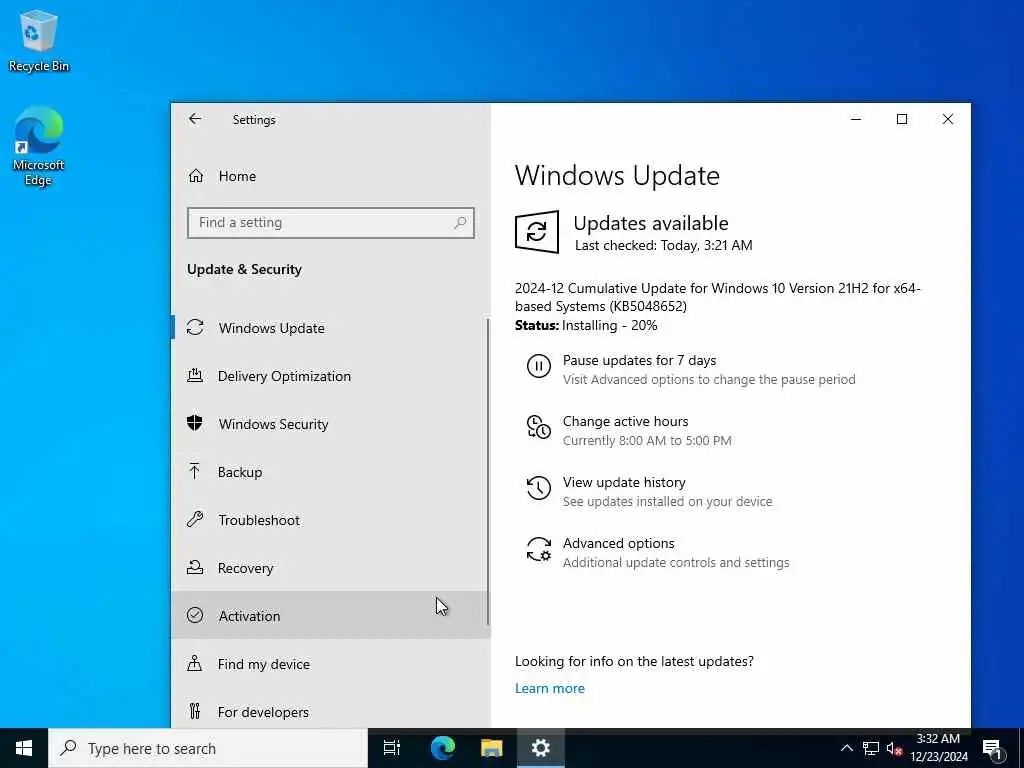Select the For developers tools icon
This screenshot has height=768, width=1024.
[x=195, y=711]
